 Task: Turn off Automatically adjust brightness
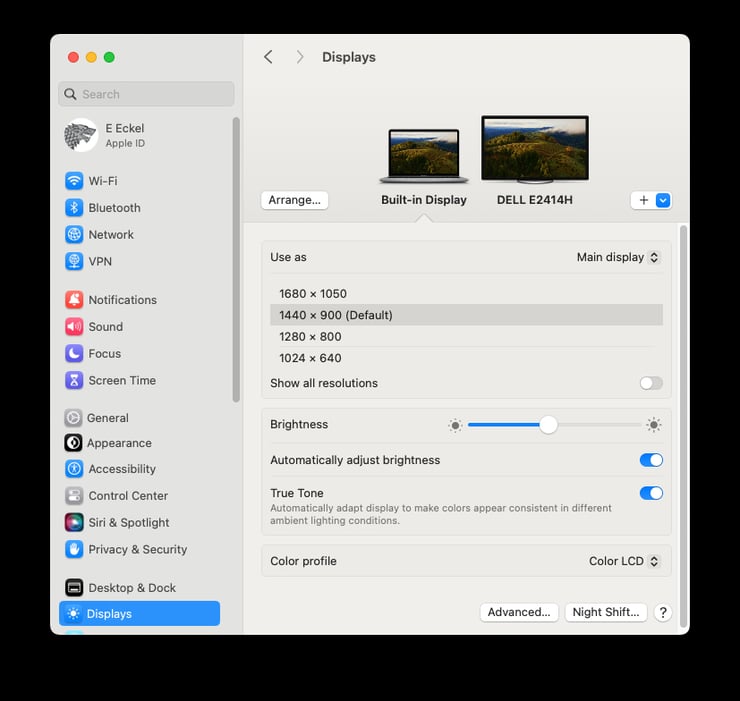(650, 460)
